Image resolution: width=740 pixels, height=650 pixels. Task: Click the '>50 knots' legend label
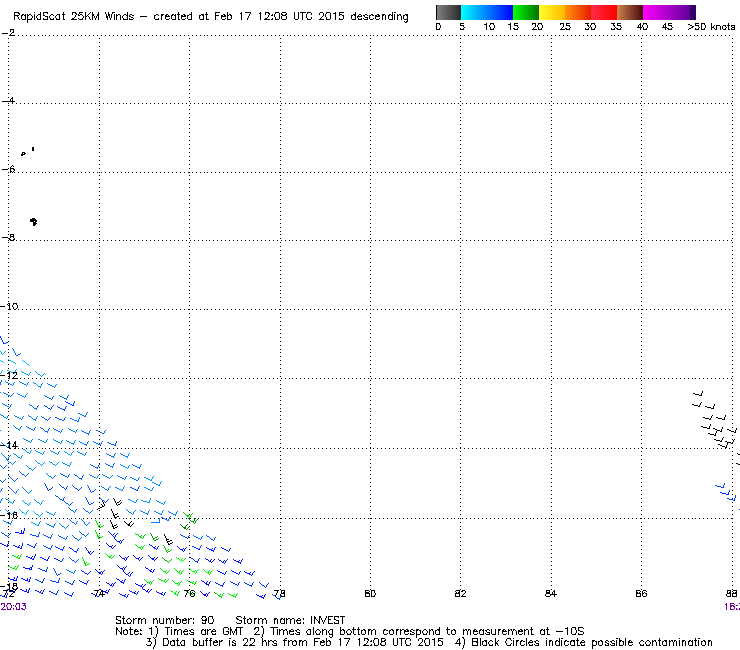point(711,27)
